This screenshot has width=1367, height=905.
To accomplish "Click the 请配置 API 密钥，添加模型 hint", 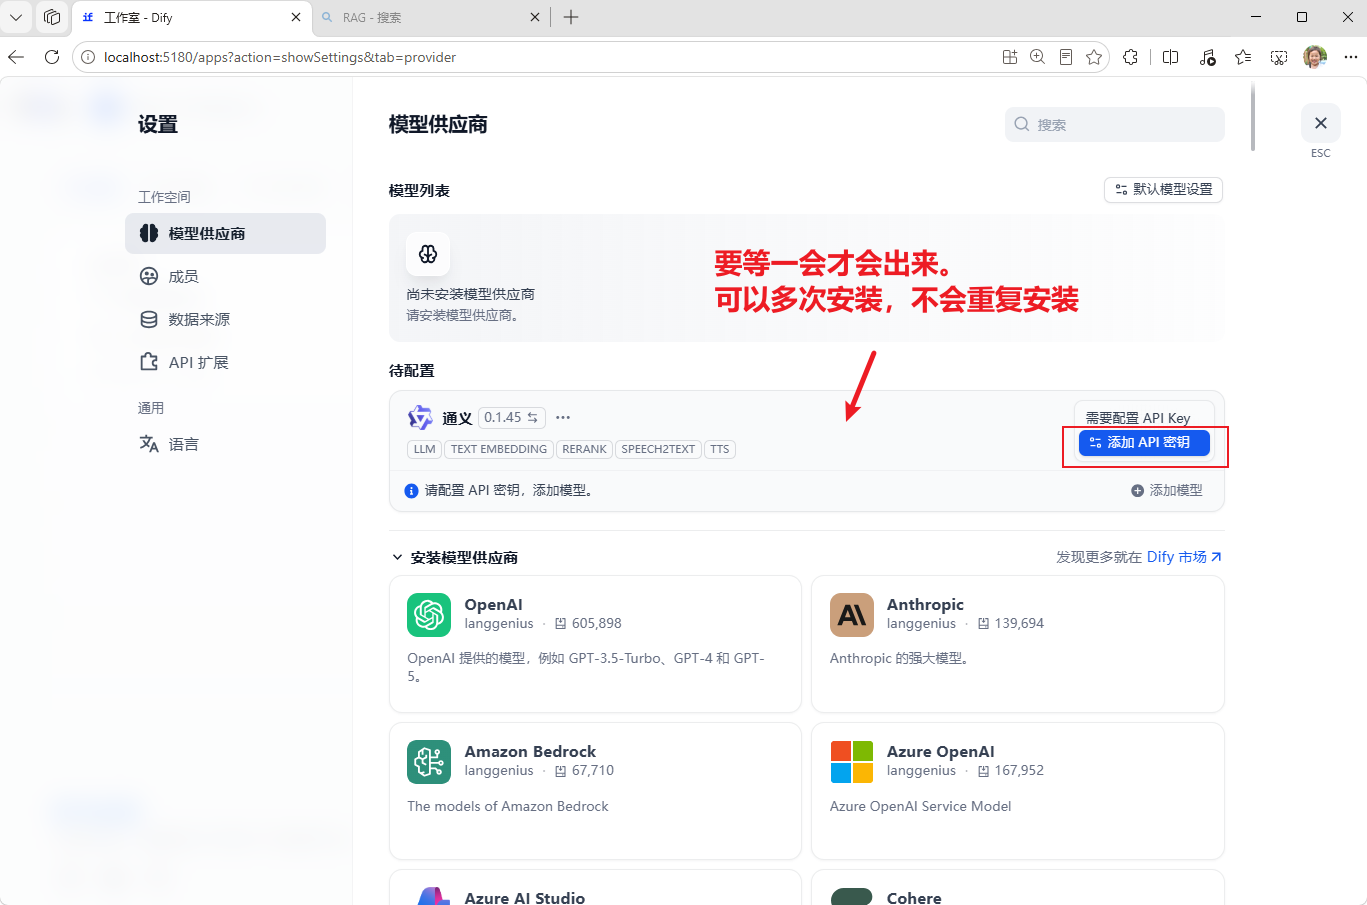I will pos(509,490).
